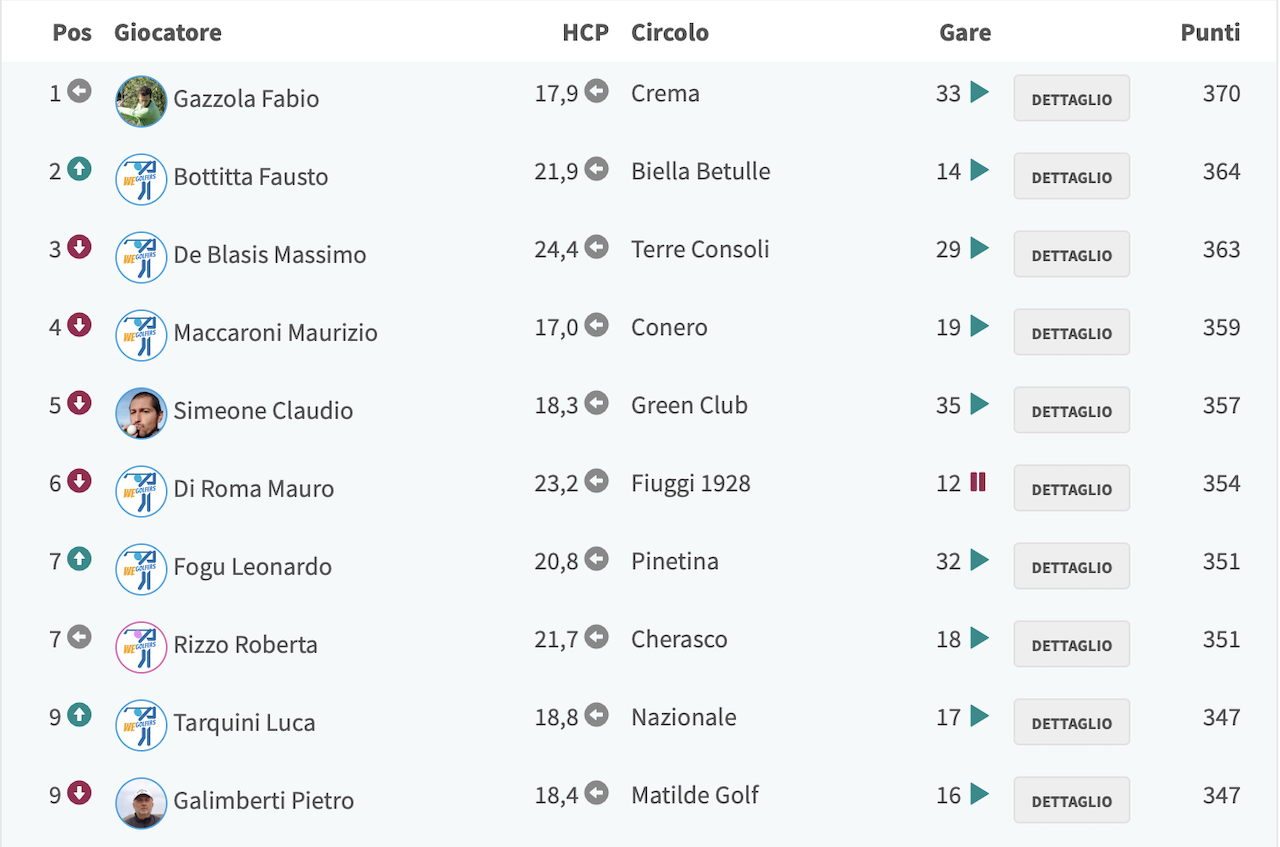Open Dettaglio for Fogu Leonardo
This screenshot has height=847, width=1280.
coord(1071,566)
